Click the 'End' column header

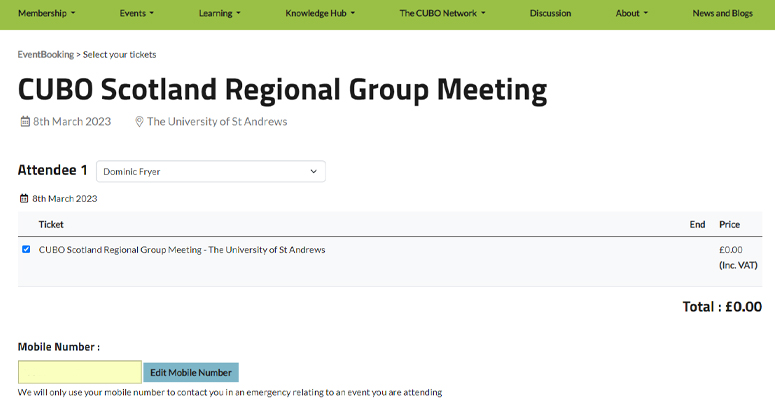click(x=697, y=225)
